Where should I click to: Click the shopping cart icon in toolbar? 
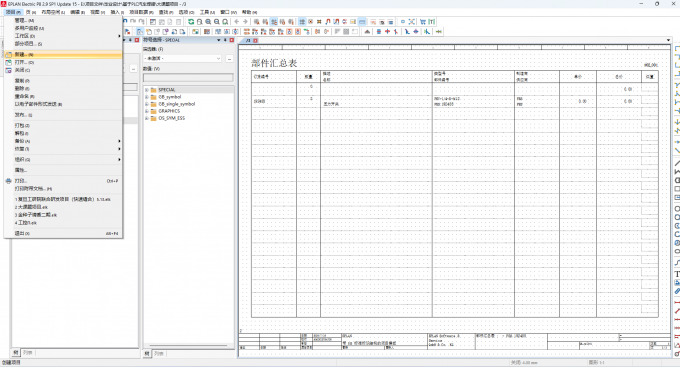tap(423, 21)
